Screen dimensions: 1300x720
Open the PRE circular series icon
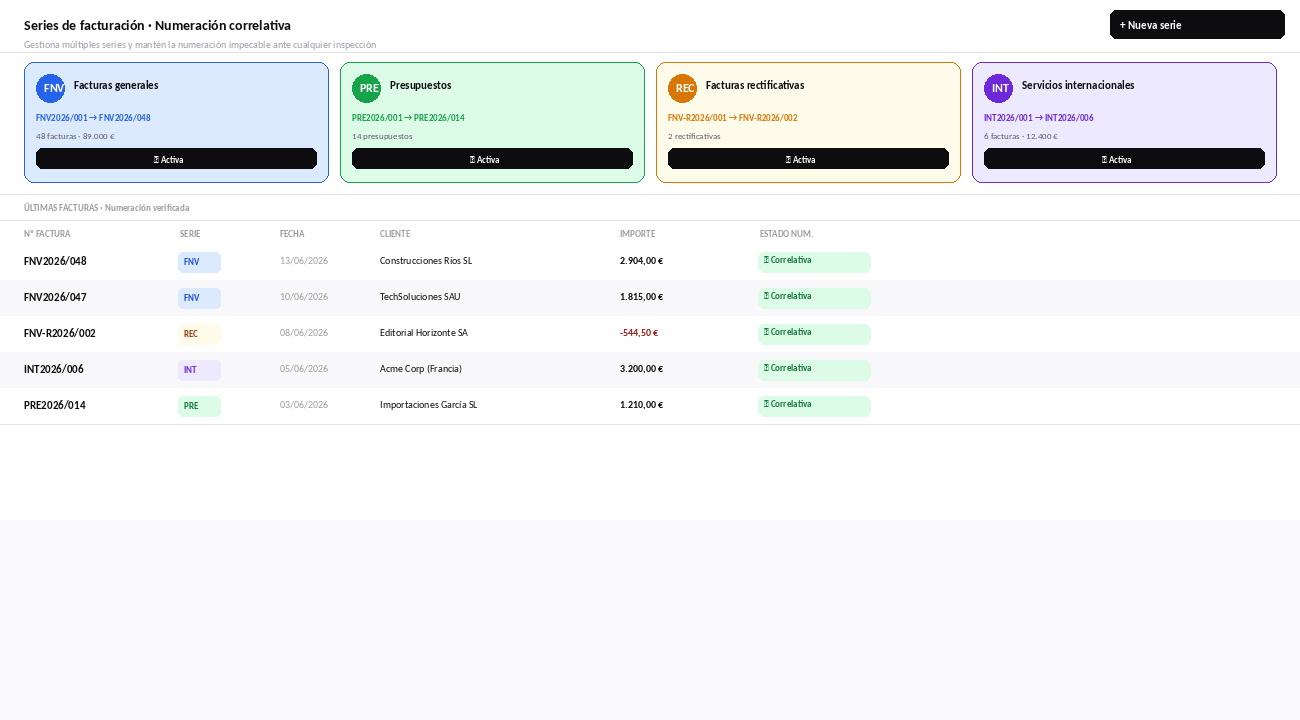point(366,88)
